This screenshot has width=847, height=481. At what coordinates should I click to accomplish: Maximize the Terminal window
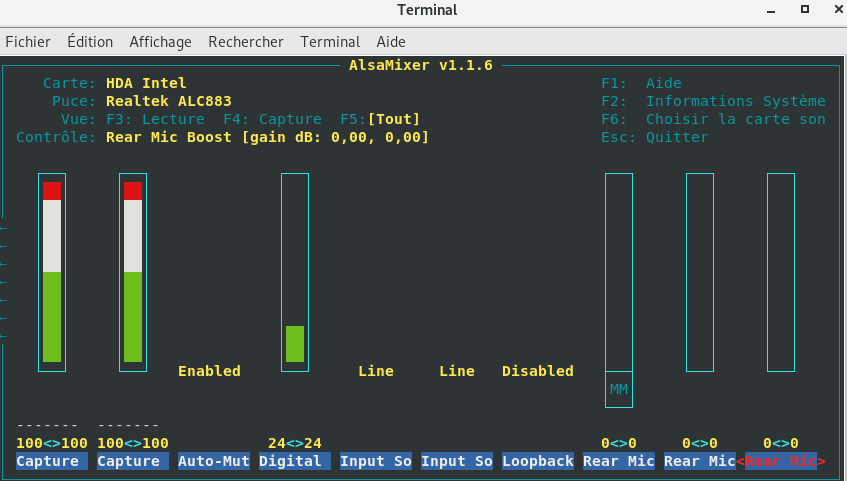click(804, 10)
